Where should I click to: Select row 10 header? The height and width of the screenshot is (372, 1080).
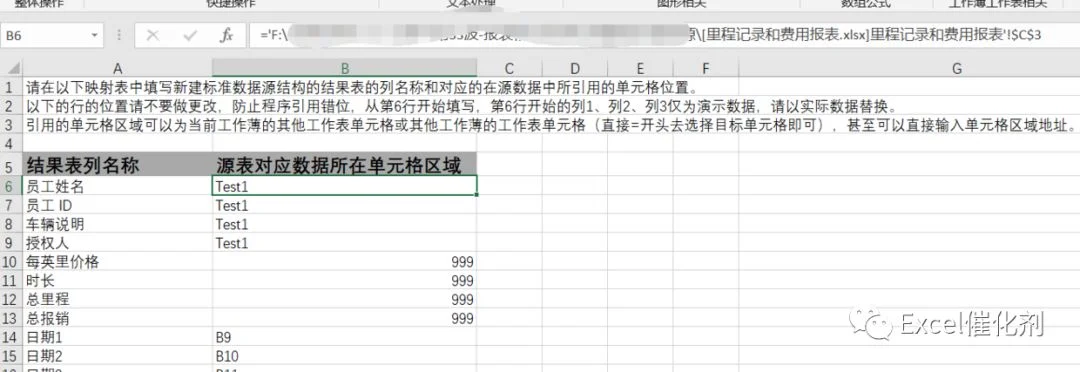pos(11,262)
